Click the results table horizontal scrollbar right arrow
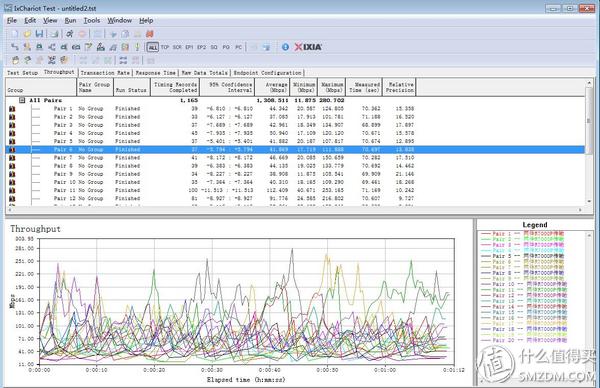600x388 pixels. coord(580,210)
